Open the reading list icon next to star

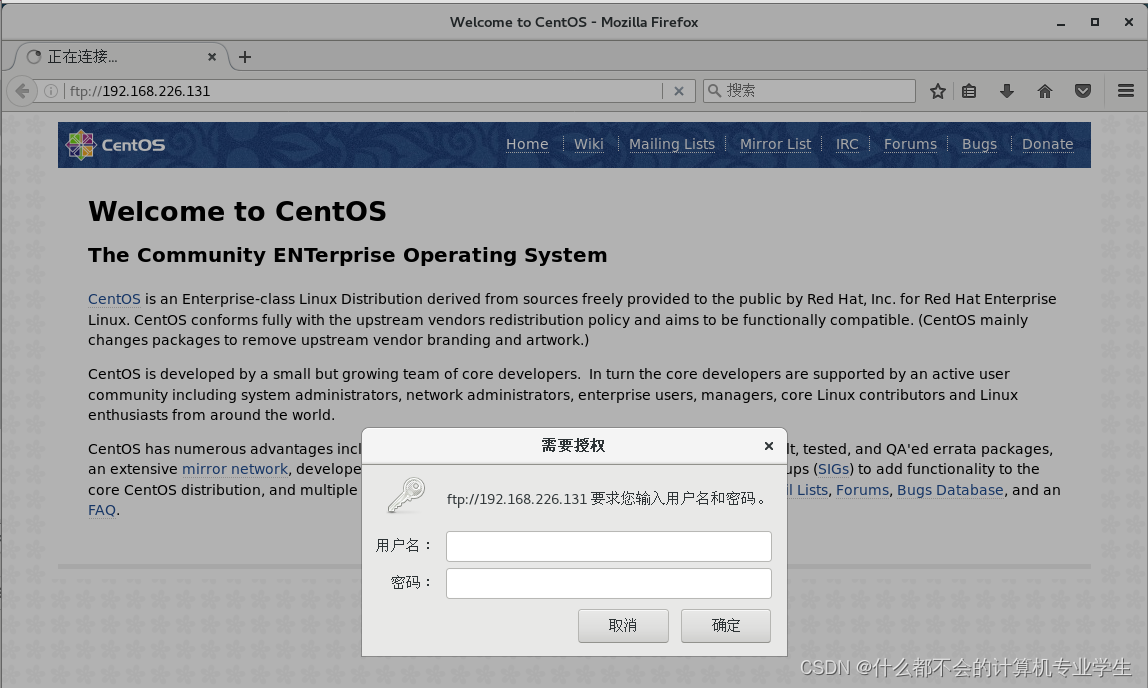[969, 90]
